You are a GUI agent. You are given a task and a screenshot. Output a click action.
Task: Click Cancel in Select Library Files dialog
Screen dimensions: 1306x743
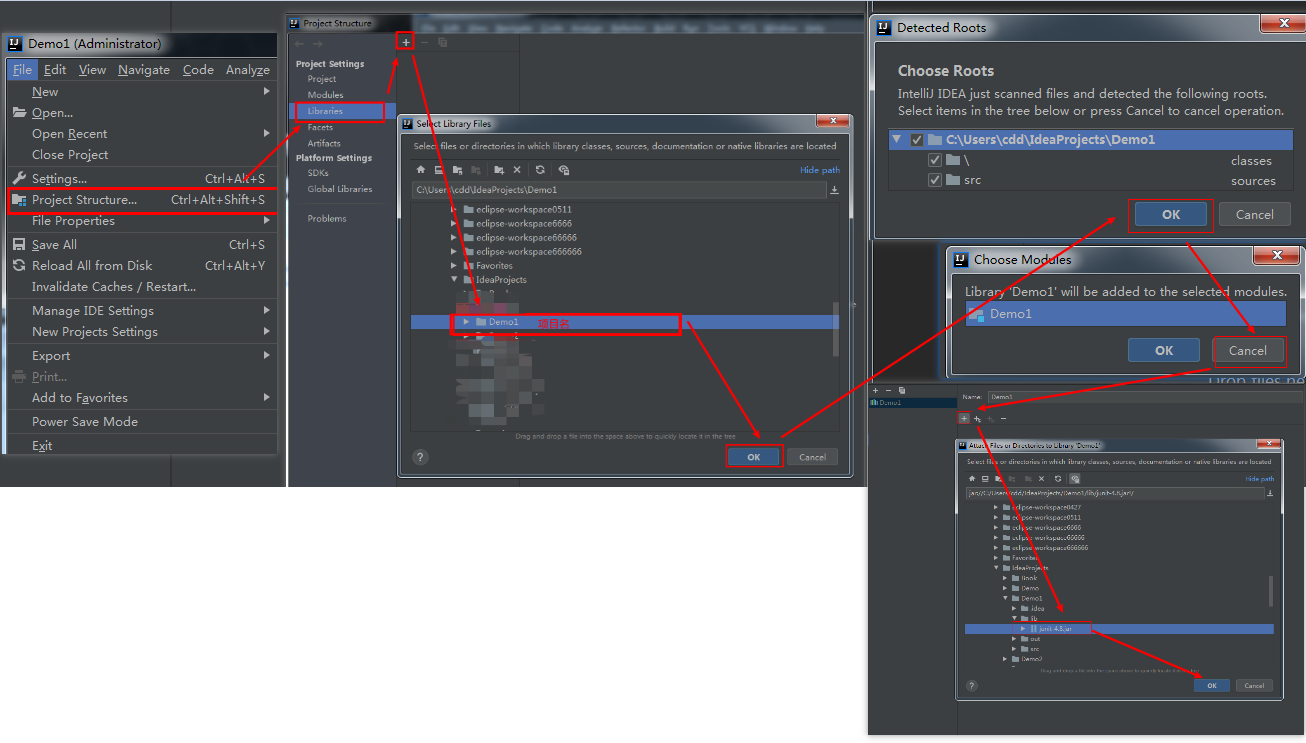click(x=812, y=457)
